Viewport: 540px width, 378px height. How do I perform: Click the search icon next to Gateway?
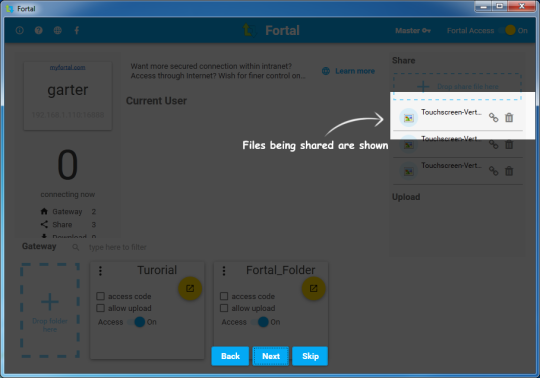tap(75, 247)
